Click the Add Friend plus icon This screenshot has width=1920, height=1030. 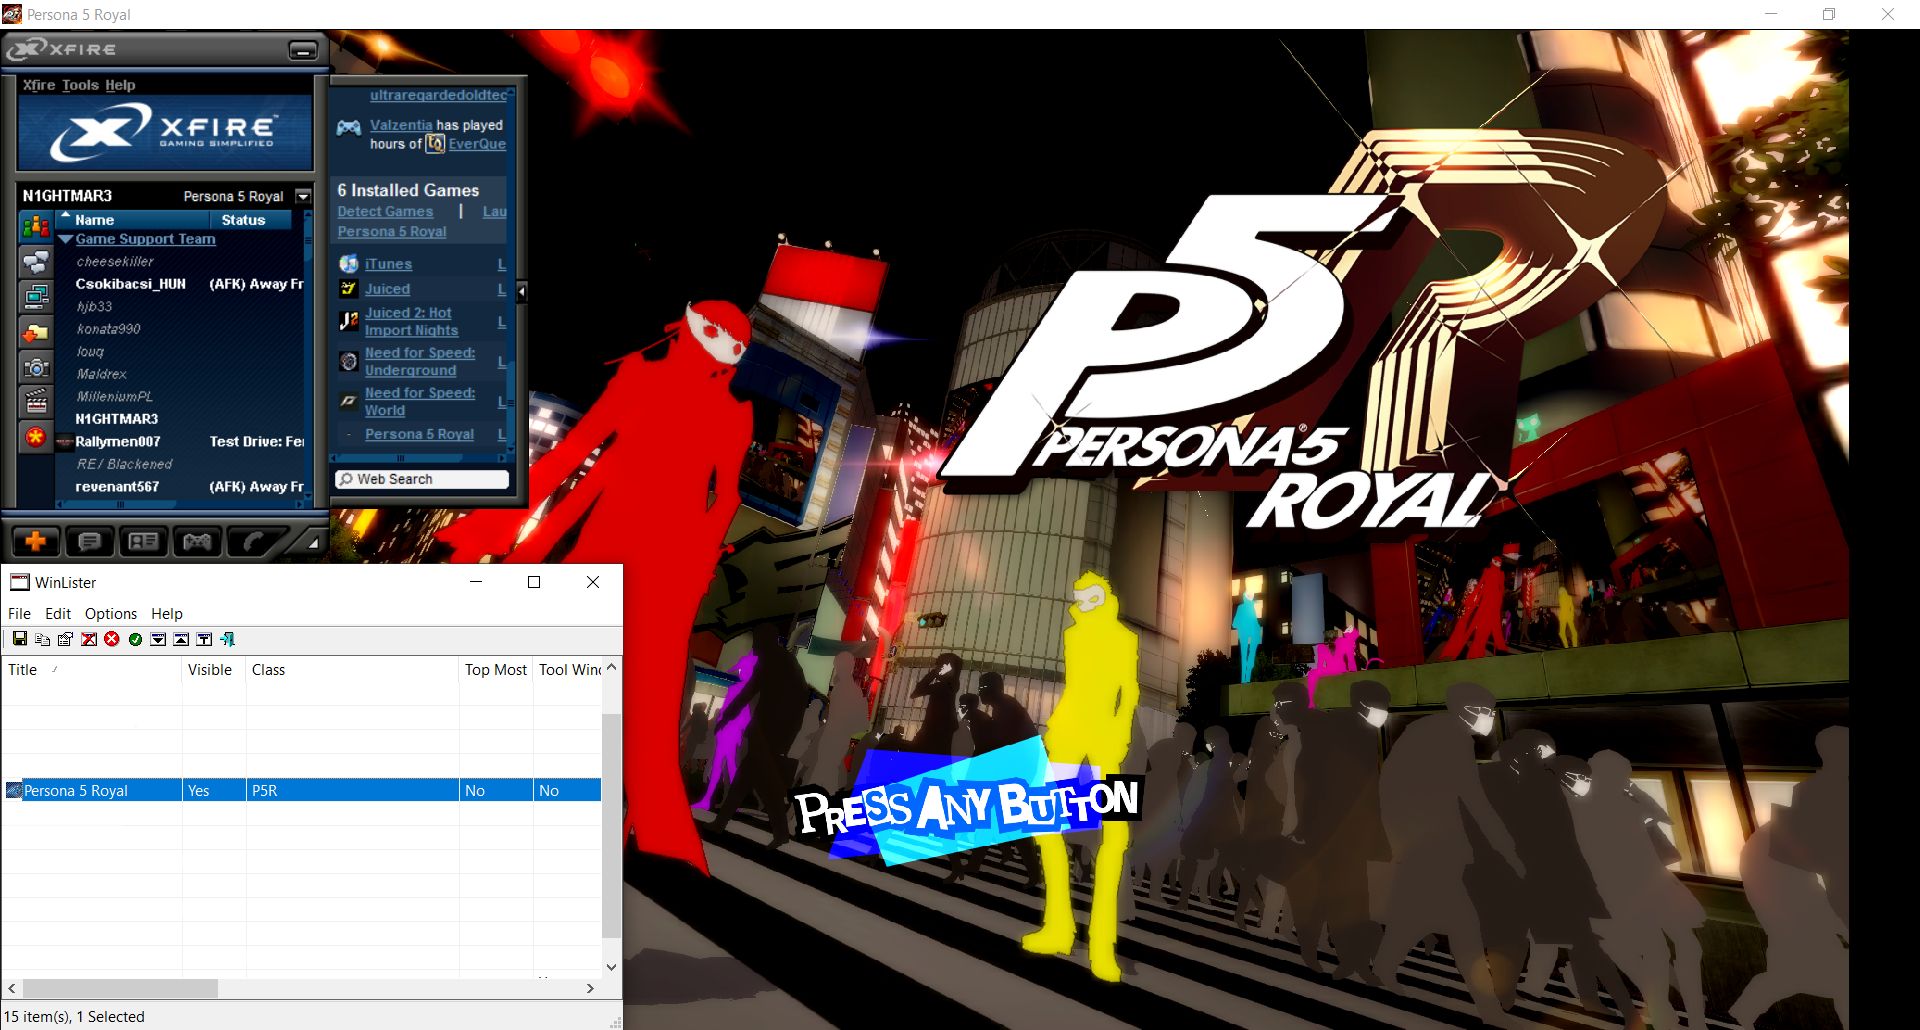pyautogui.click(x=37, y=542)
